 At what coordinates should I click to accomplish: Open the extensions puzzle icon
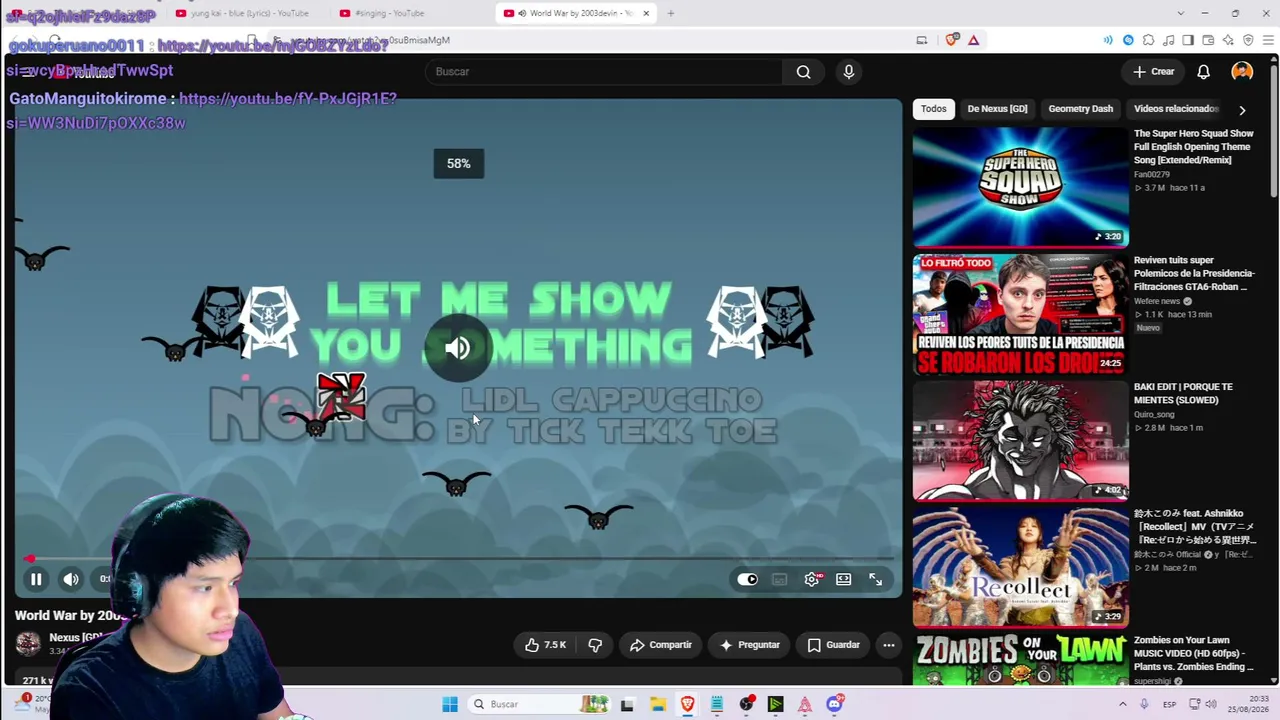pos(1148,40)
